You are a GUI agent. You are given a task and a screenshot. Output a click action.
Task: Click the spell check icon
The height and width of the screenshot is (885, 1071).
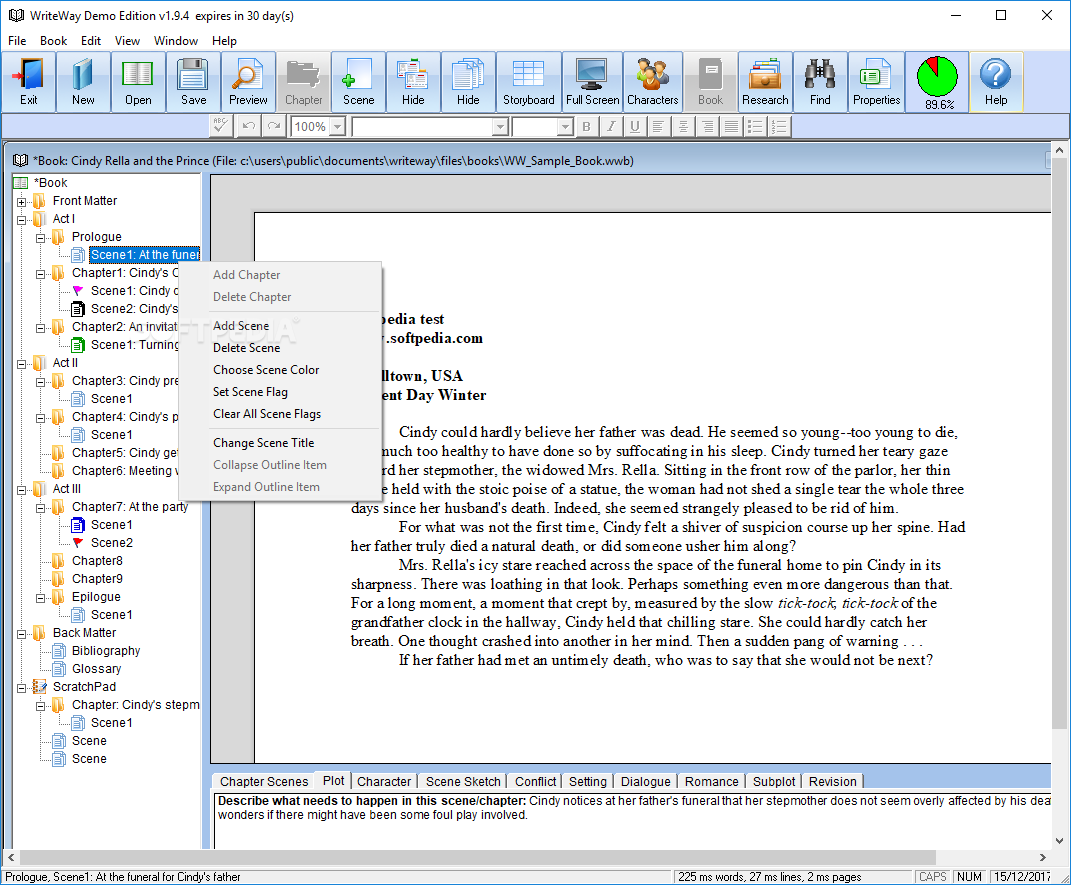[x=220, y=126]
